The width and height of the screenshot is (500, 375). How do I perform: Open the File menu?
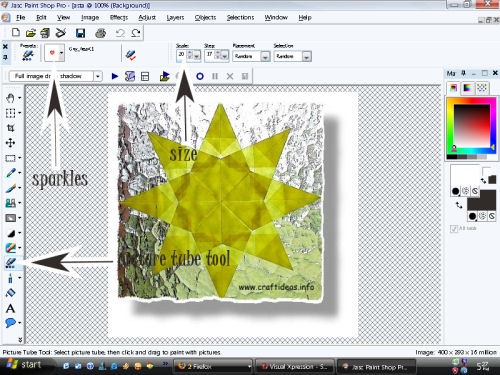point(21,17)
